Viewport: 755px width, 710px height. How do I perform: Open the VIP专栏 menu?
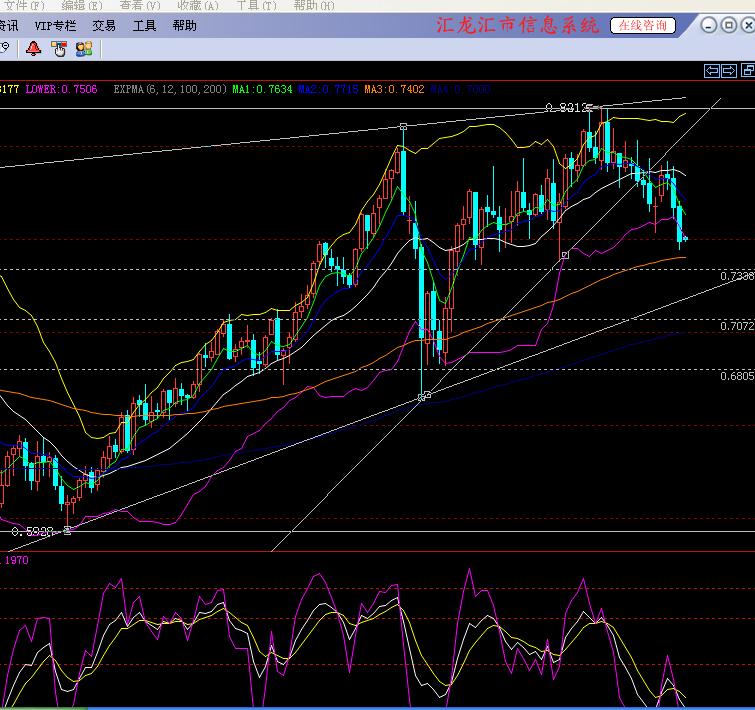click(x=55, y=26)
